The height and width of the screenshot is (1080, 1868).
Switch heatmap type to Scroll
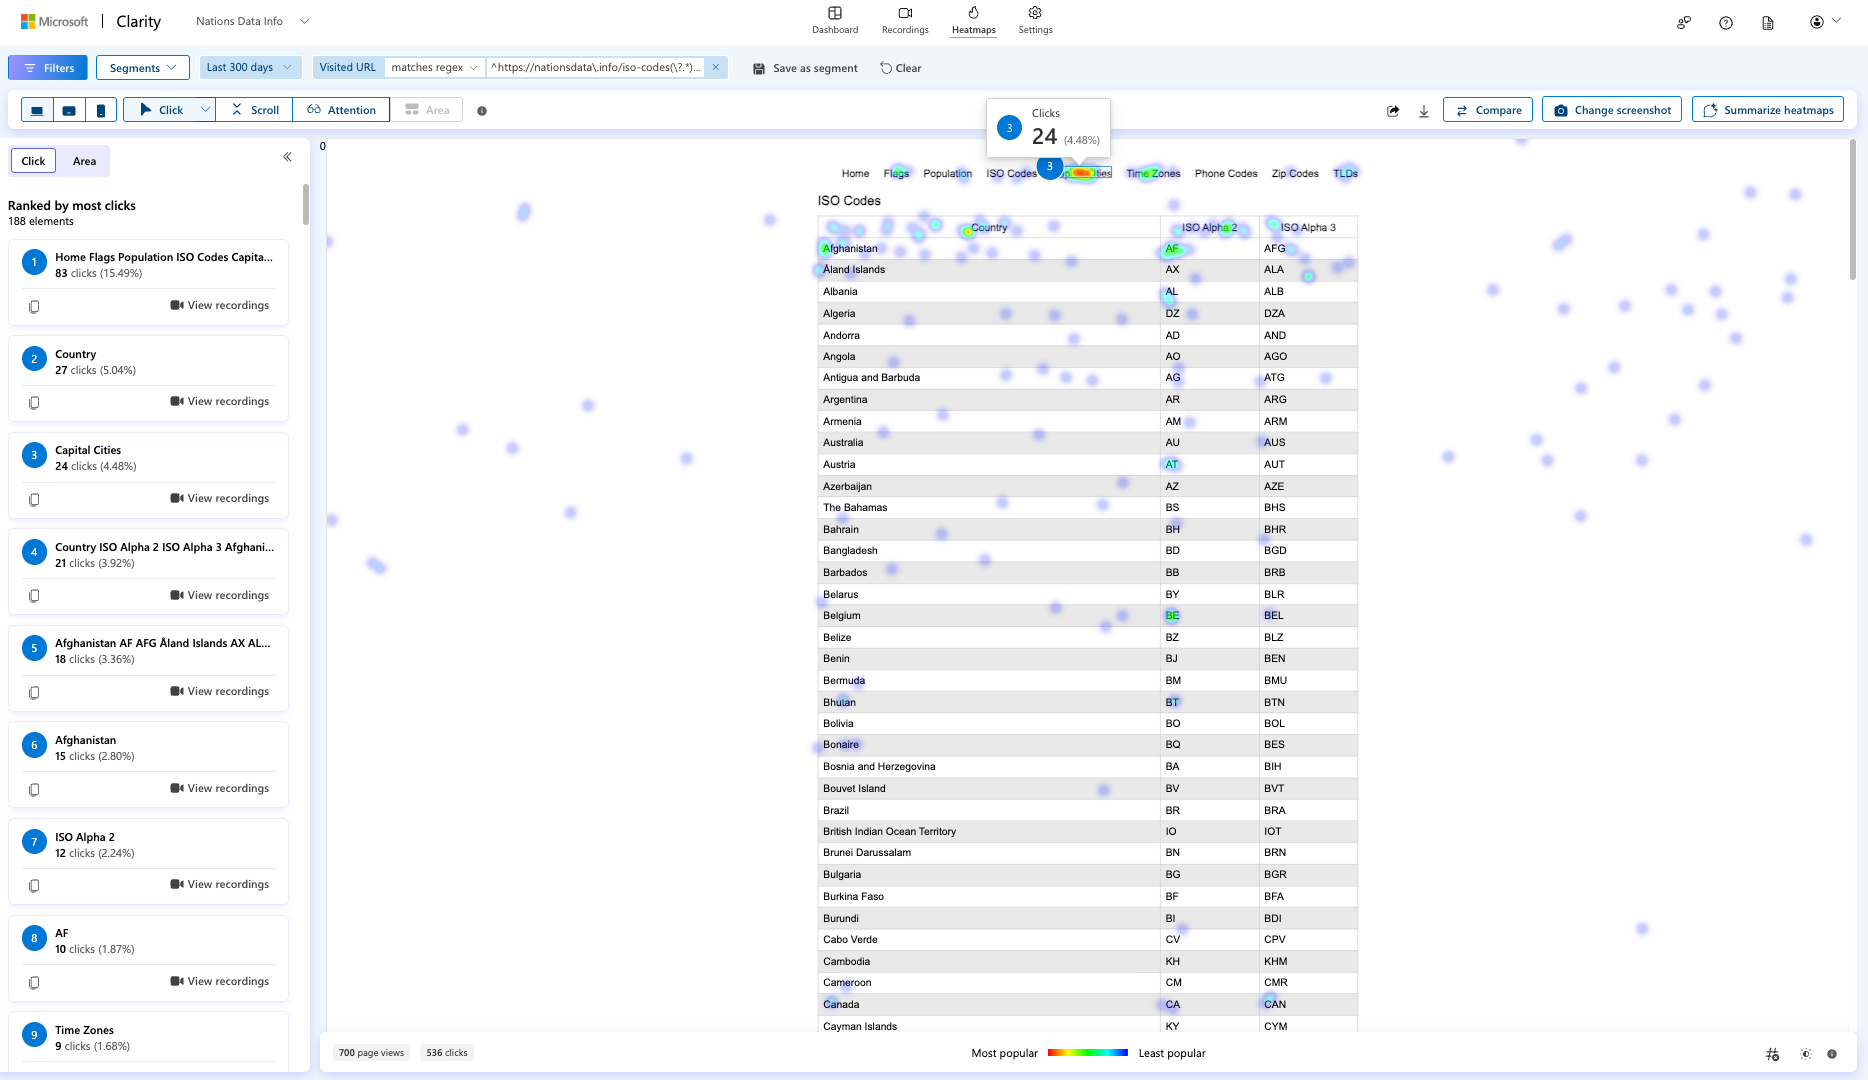point(255,110)
